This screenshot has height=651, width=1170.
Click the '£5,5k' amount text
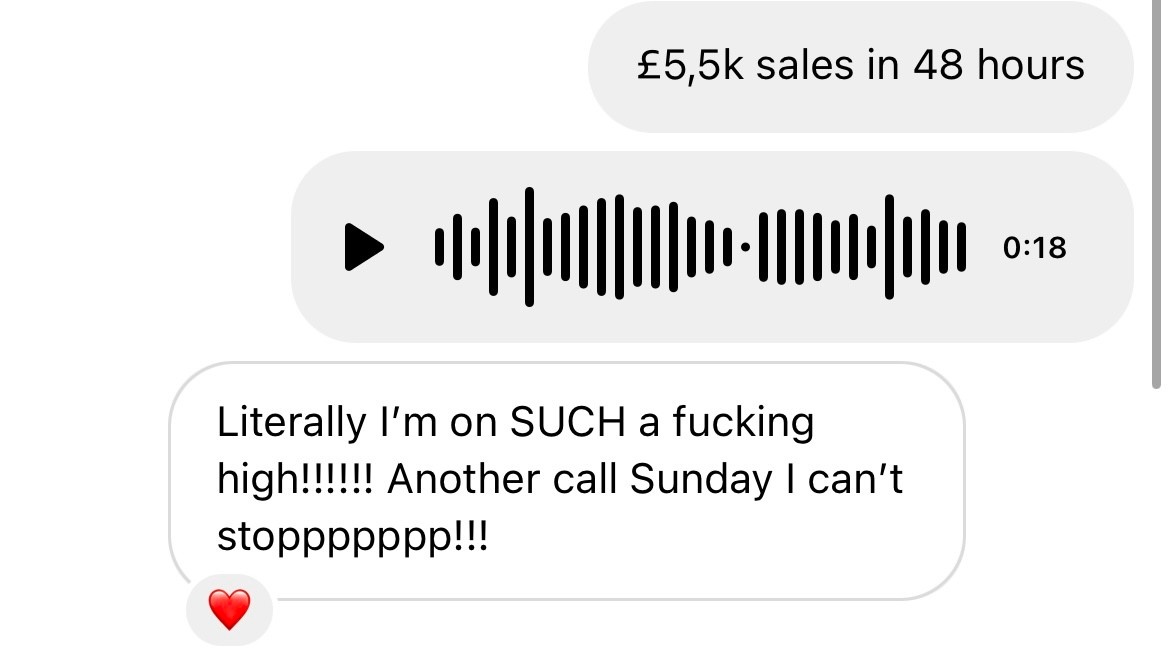click(690, 67)
